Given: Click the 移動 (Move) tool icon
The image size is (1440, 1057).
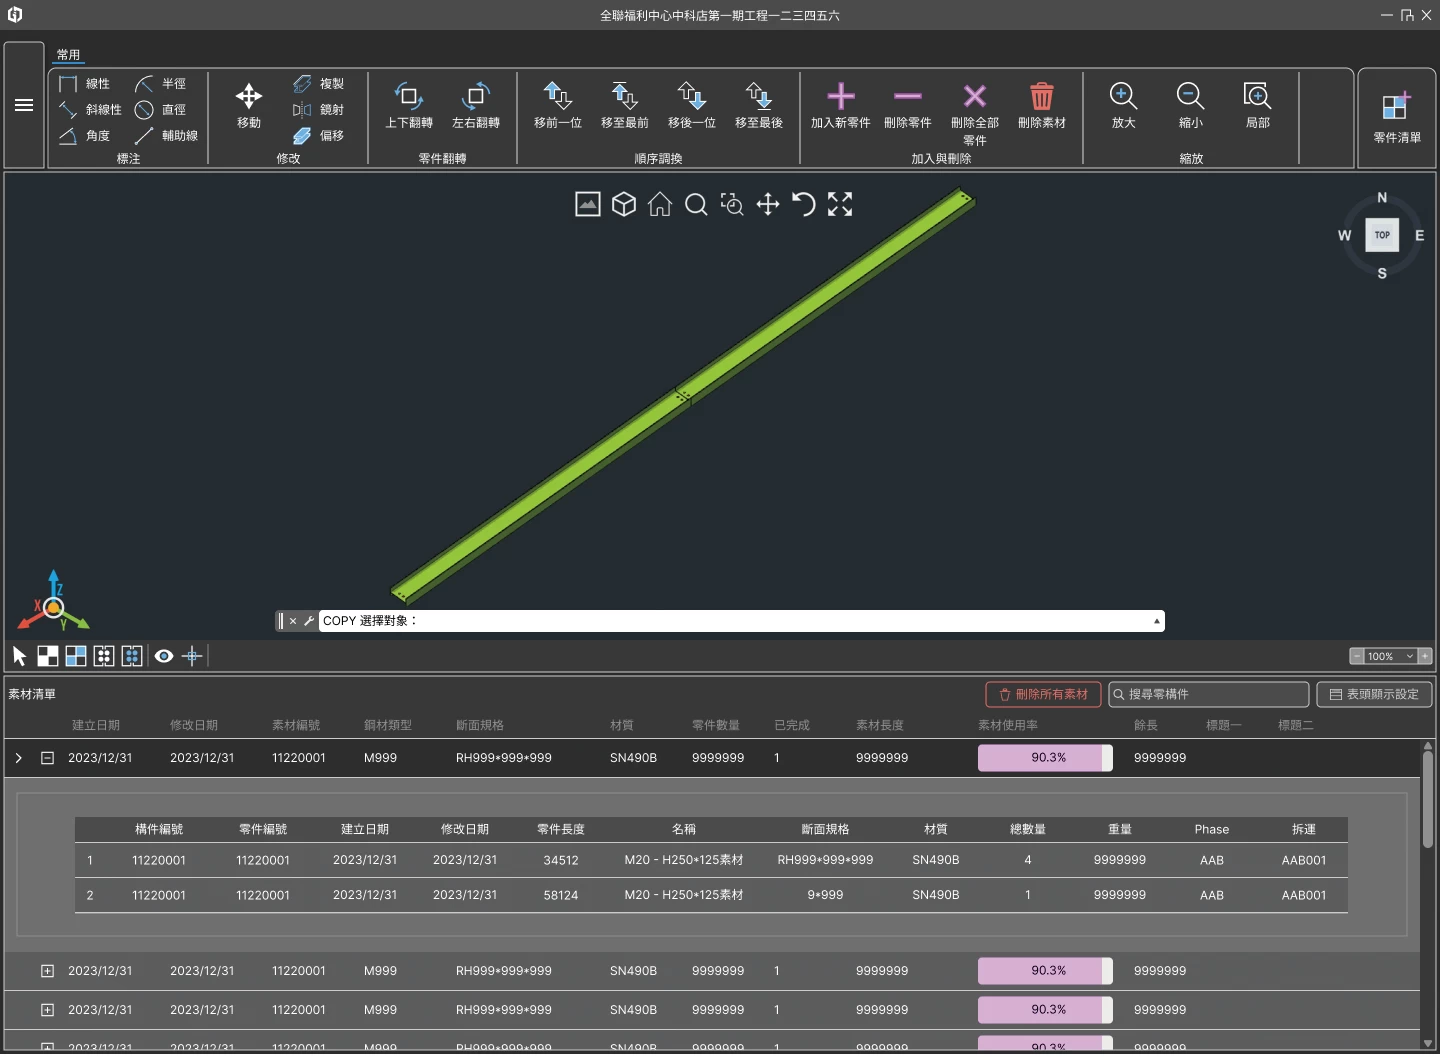Looking at the screenshot, I should click(248, 97).
